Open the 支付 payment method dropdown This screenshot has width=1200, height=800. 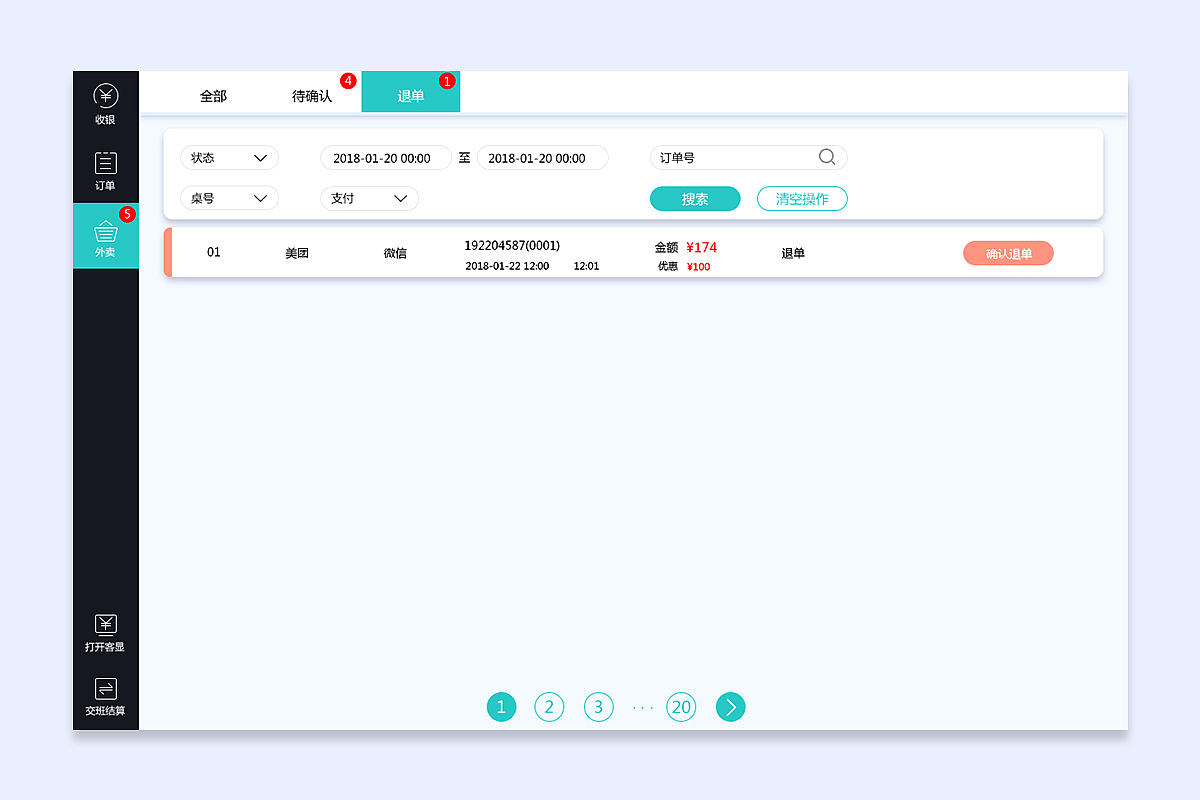(x=369, y=198)
